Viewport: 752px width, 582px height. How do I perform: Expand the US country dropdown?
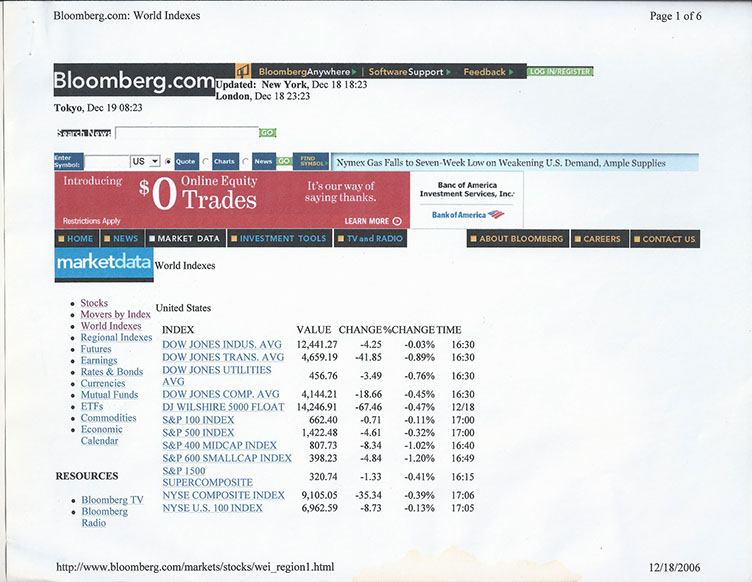[x=145, y=162]
